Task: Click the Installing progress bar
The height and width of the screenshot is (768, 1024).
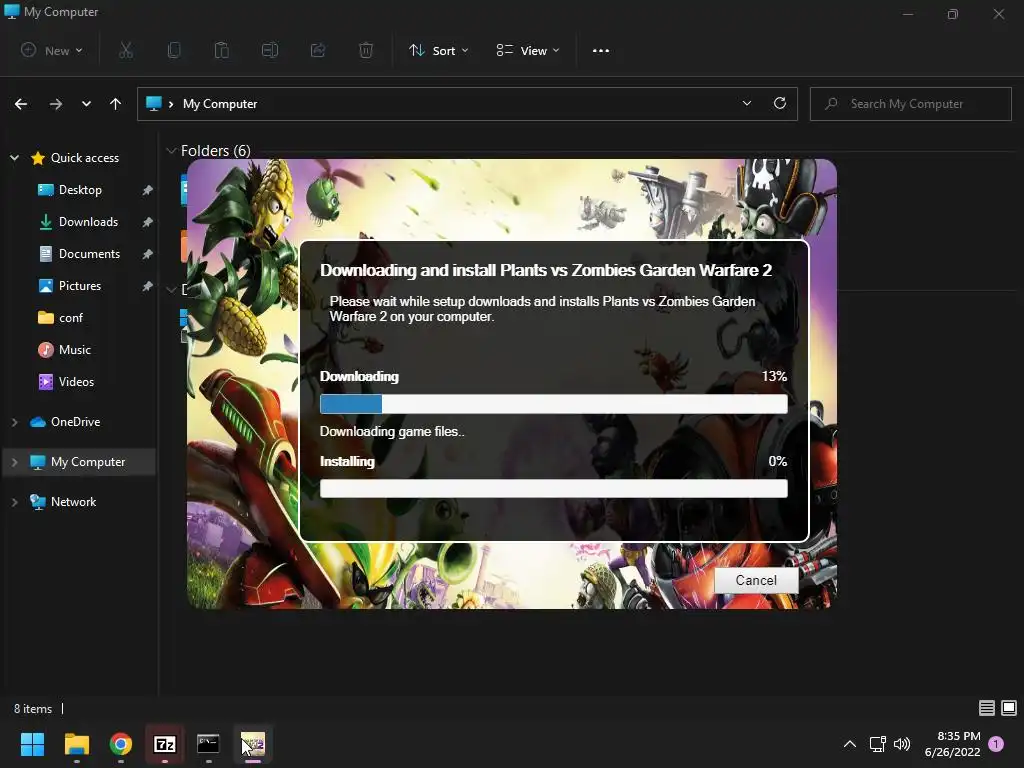Action: tap(554, 488)
